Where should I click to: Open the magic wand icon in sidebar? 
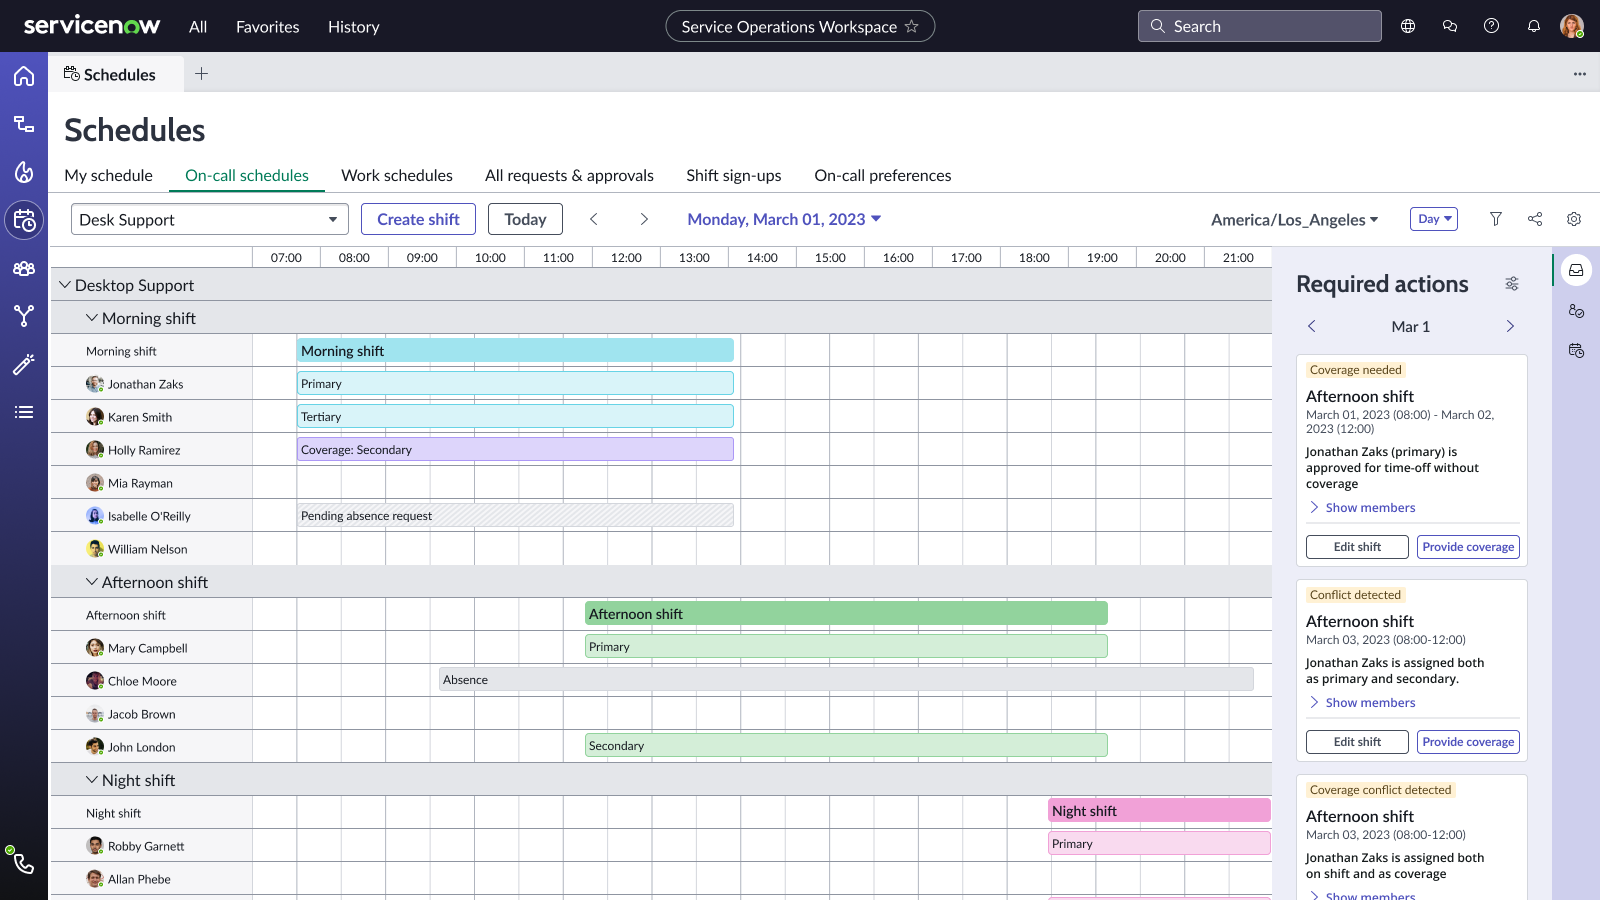pos(24,364)
